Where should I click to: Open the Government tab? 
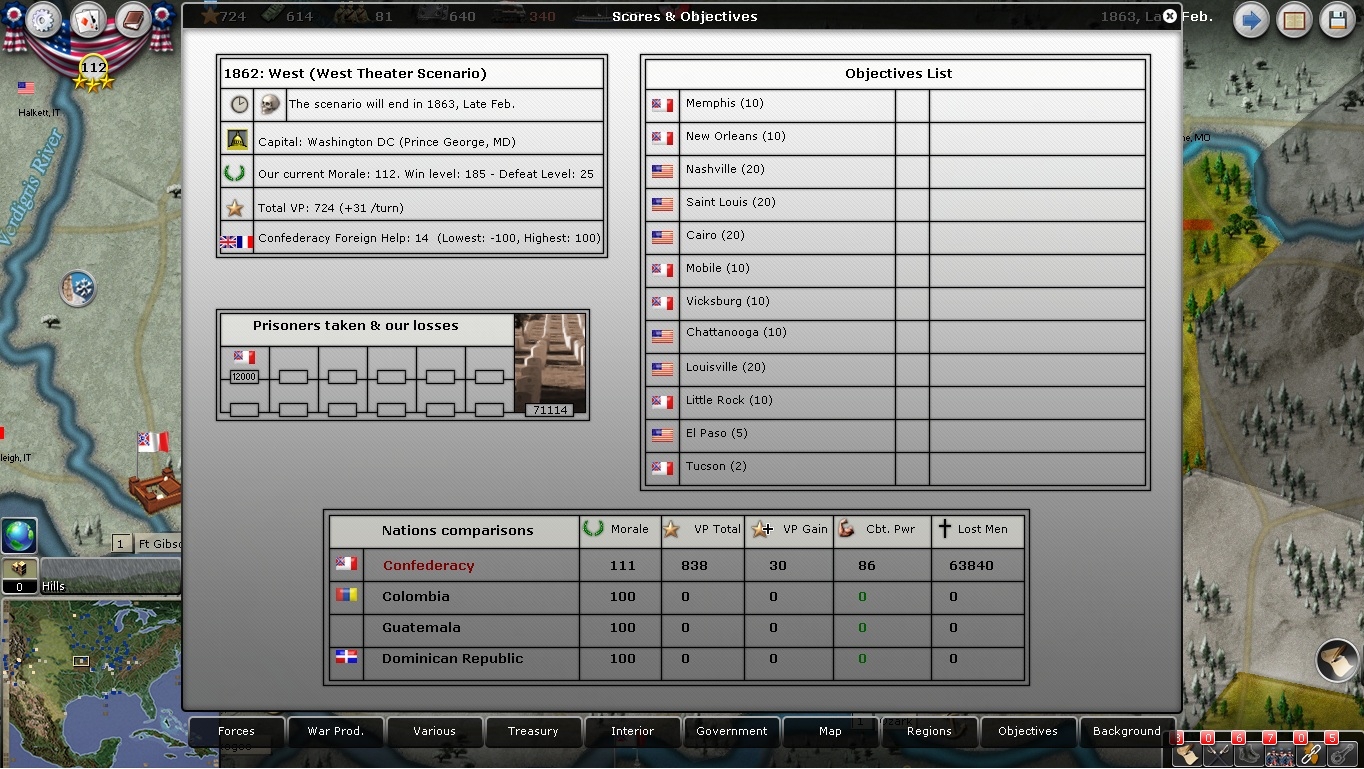point(731,731)
